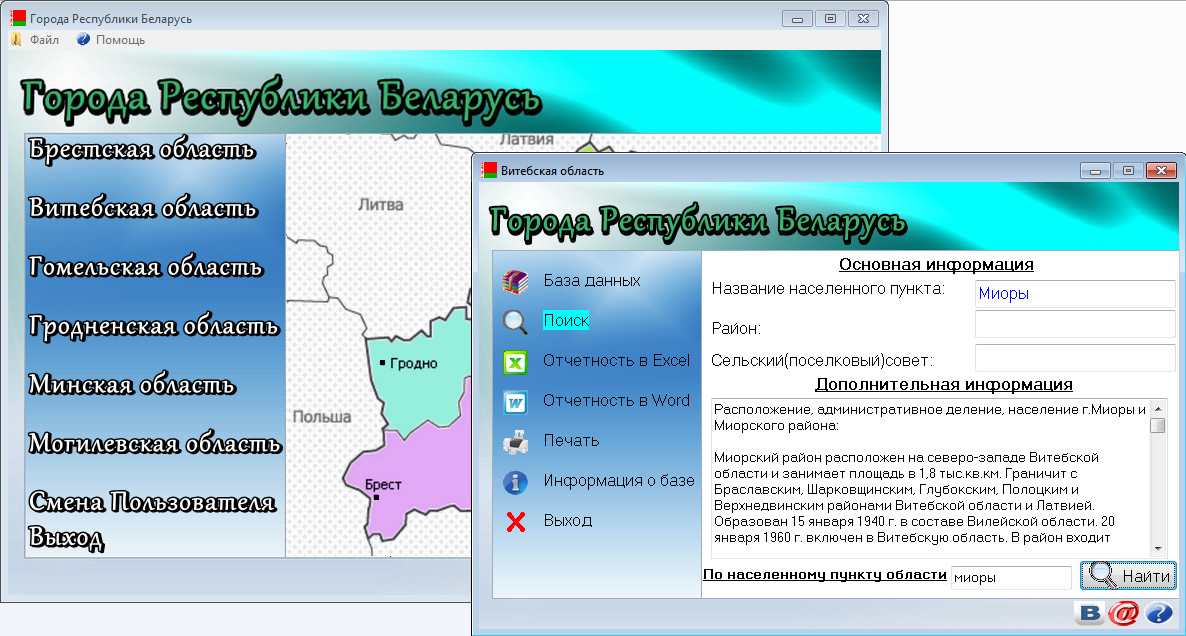Click Выход in the main window
The image size is (1186, 636).
(66, 537)
